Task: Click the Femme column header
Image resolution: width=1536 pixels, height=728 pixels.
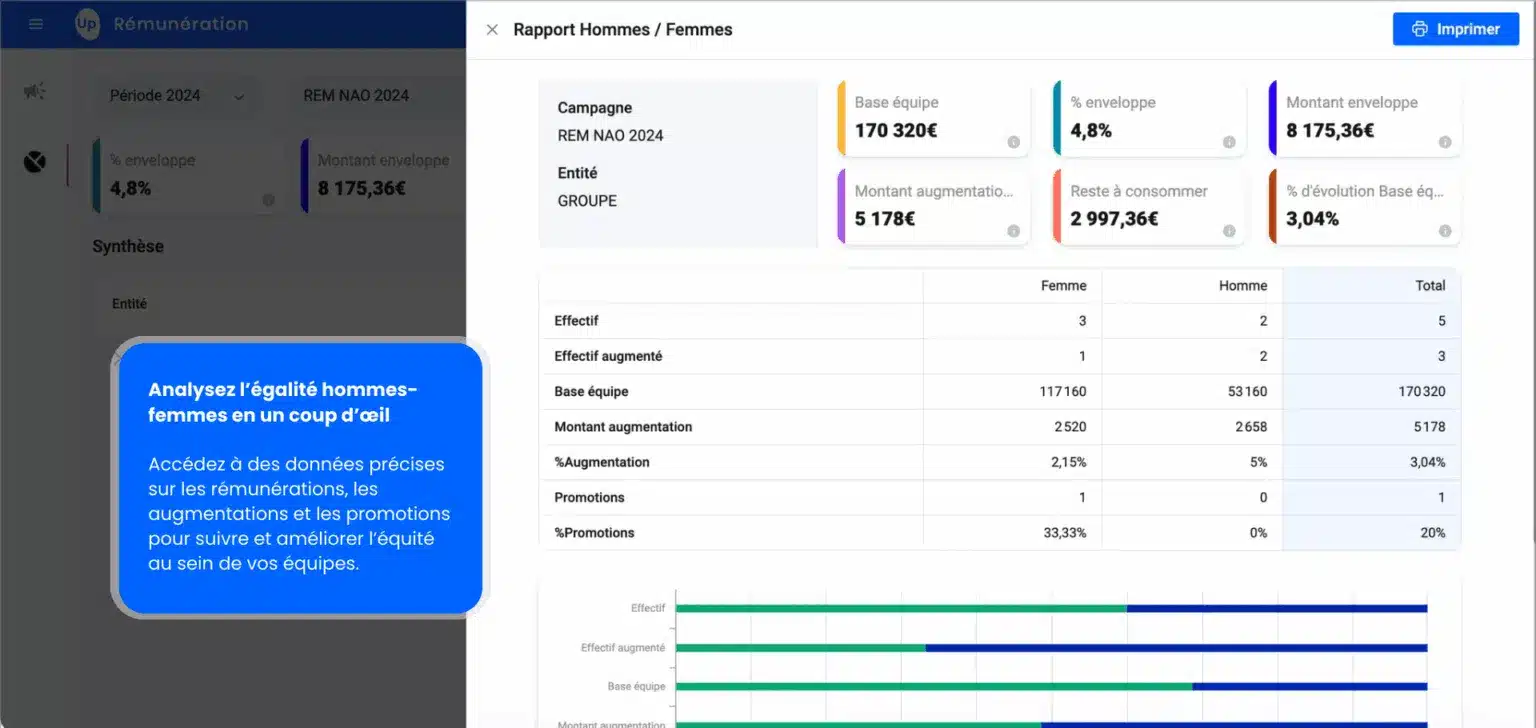Action: 1063,286
